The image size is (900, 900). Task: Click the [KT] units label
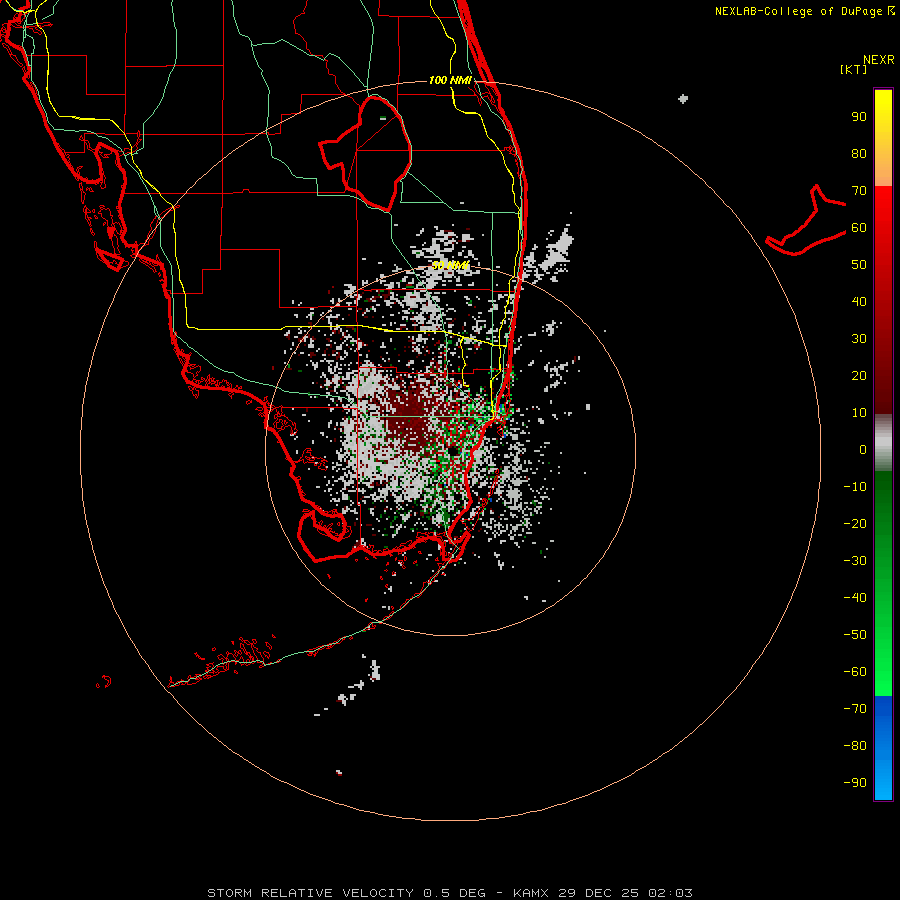click(x=854, y=69)
